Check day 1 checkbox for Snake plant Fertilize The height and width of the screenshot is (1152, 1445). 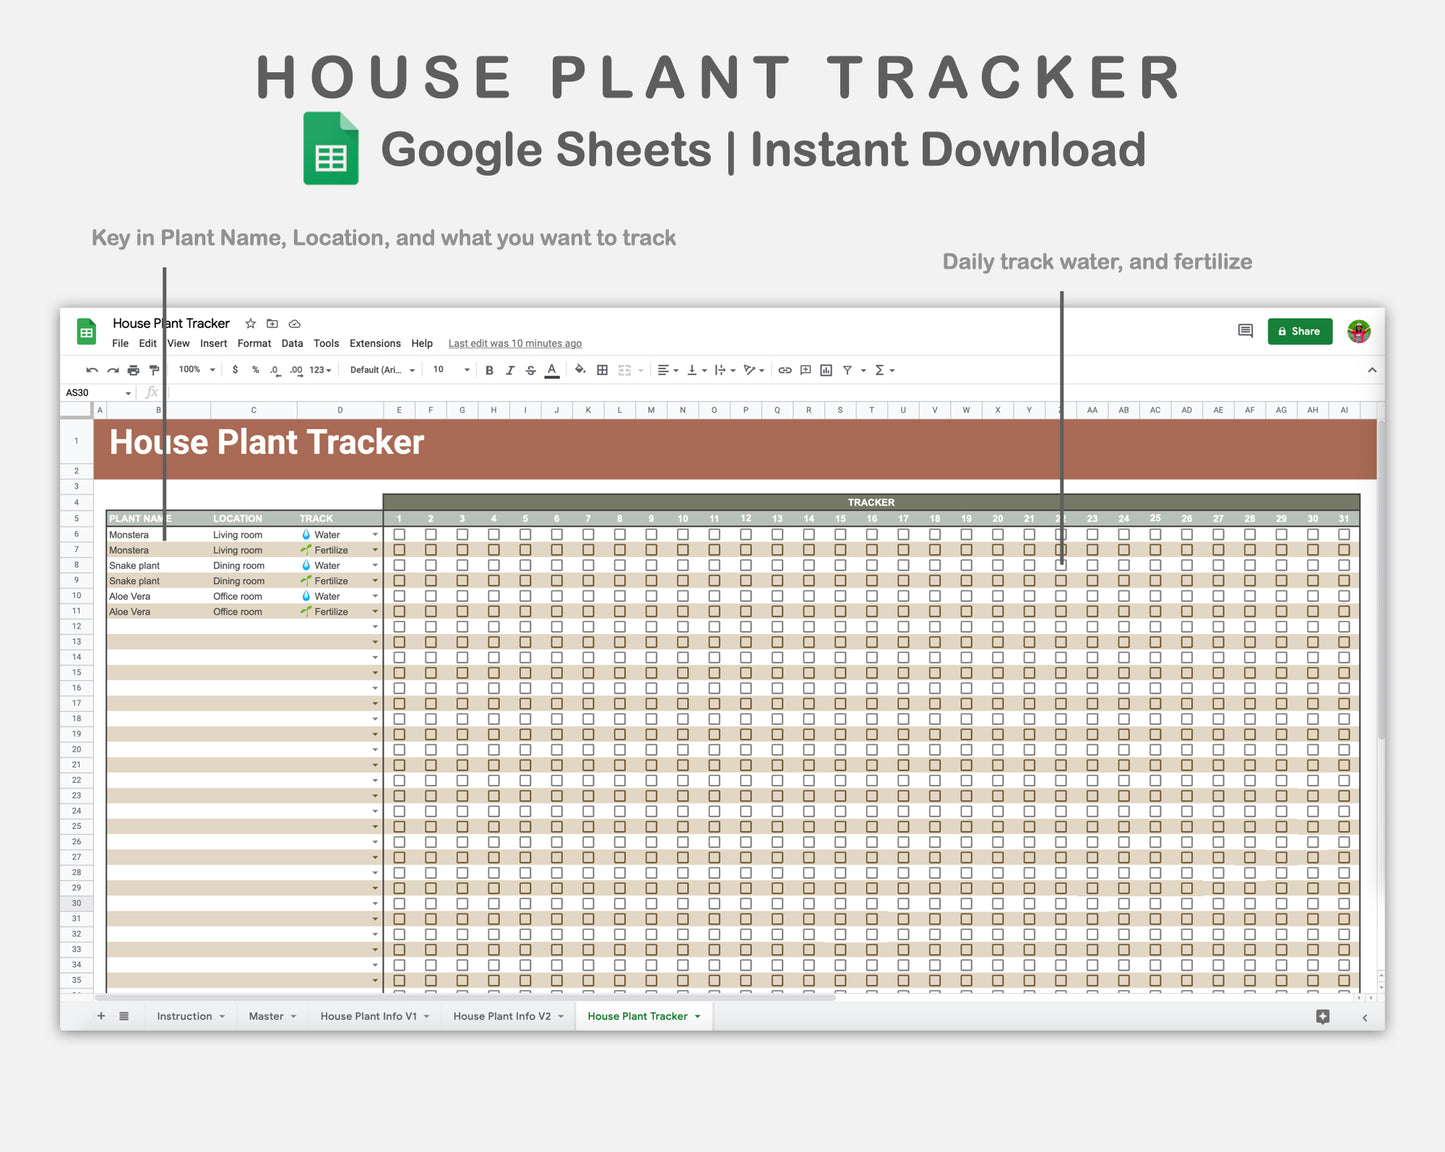pyautogui.click(x=399, y=580)
